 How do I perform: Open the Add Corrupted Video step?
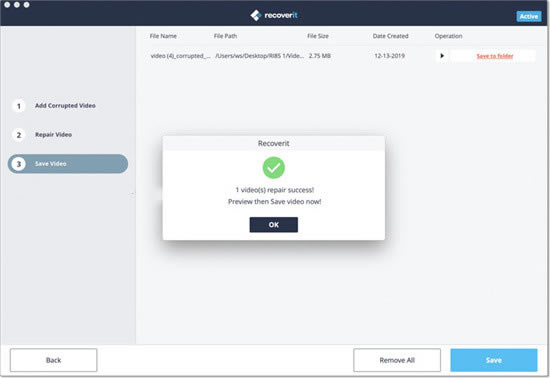tap(65, 106)
